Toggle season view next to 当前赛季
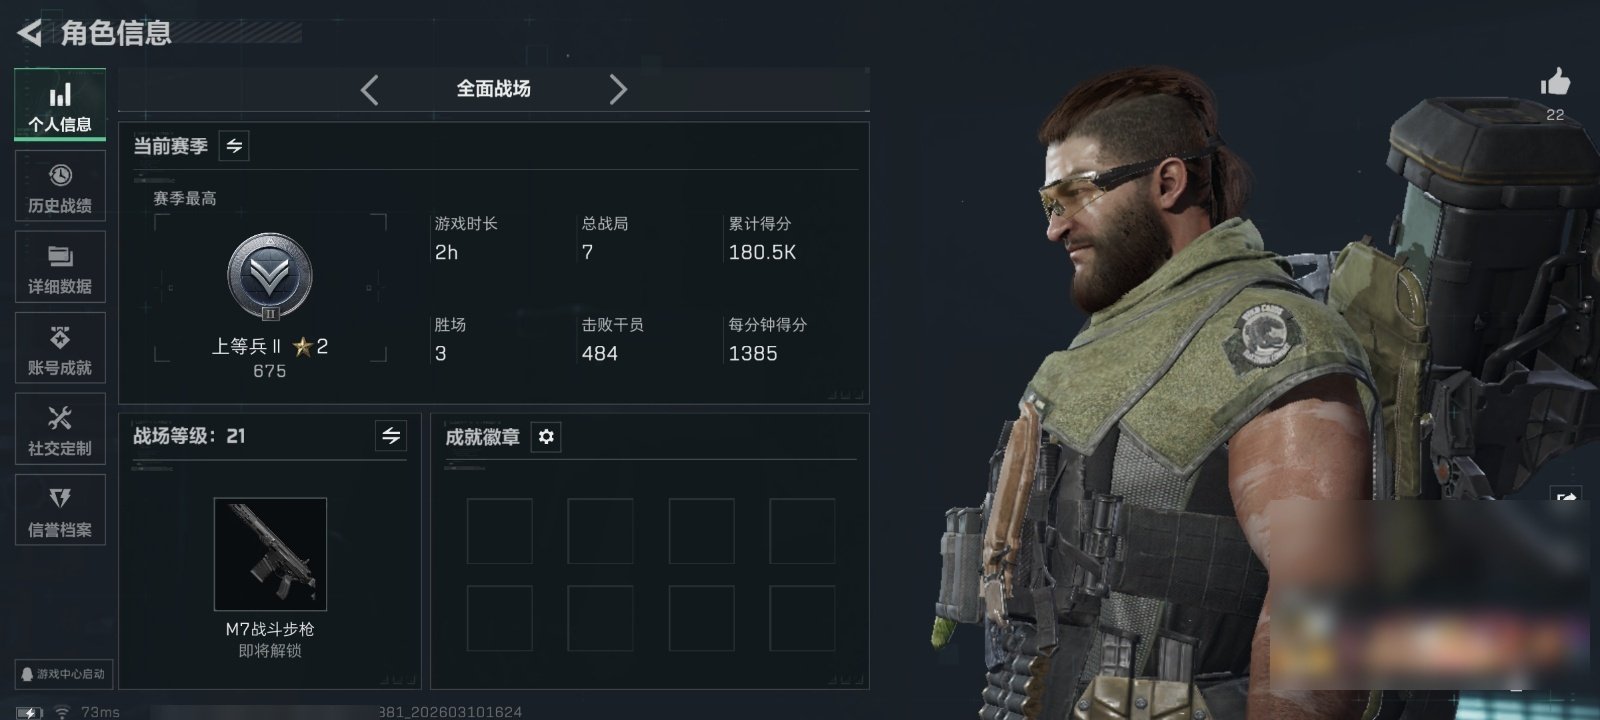The width and height of the screenshot is (1600, 720). pos(234,146)
